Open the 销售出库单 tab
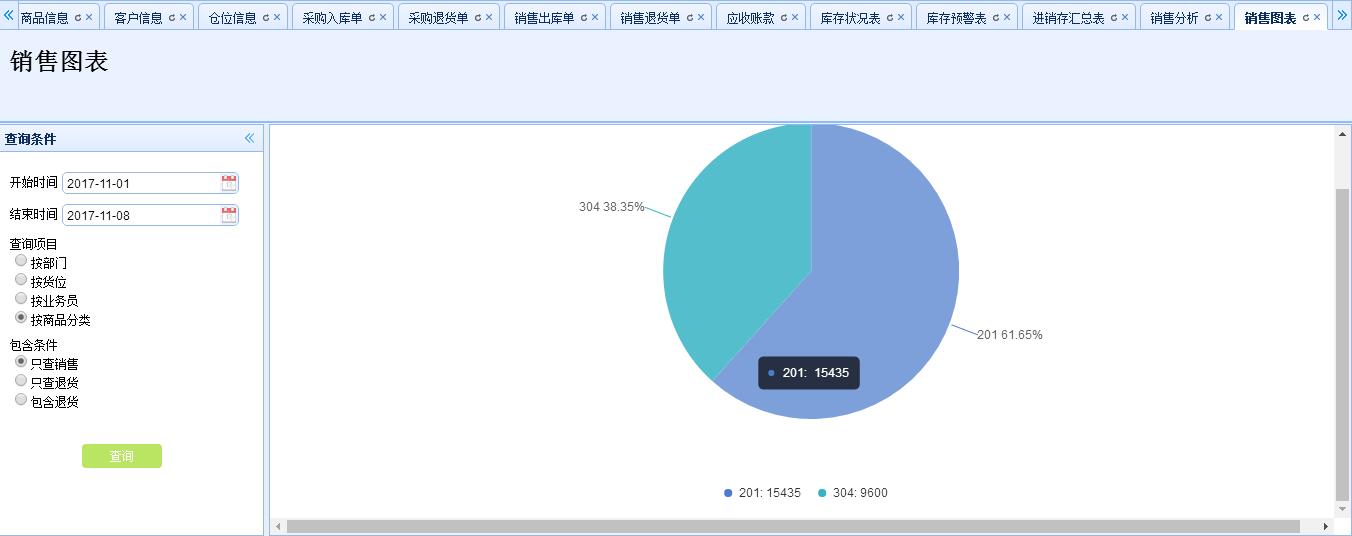This screenshot has height=536, width=1352. pyautogui.click(x=544, y=18)
